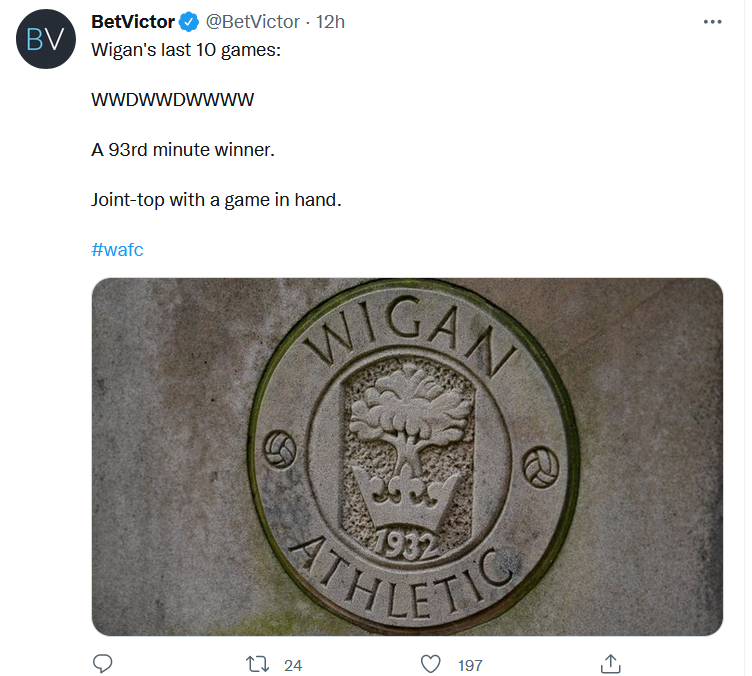Open the tweet's more options menu

click(x=711, y=22)
